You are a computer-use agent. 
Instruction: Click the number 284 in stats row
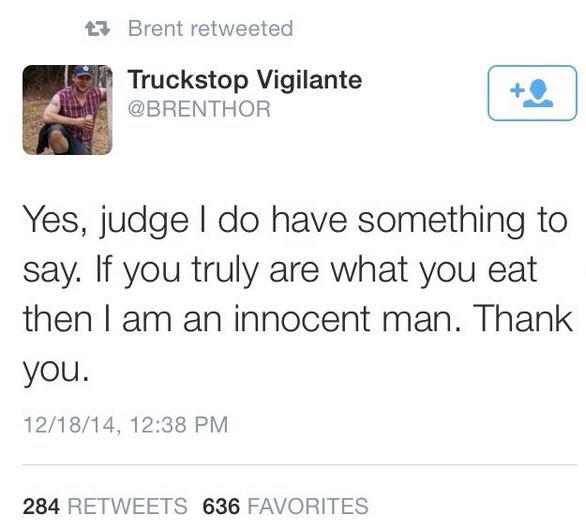(41, 506)
